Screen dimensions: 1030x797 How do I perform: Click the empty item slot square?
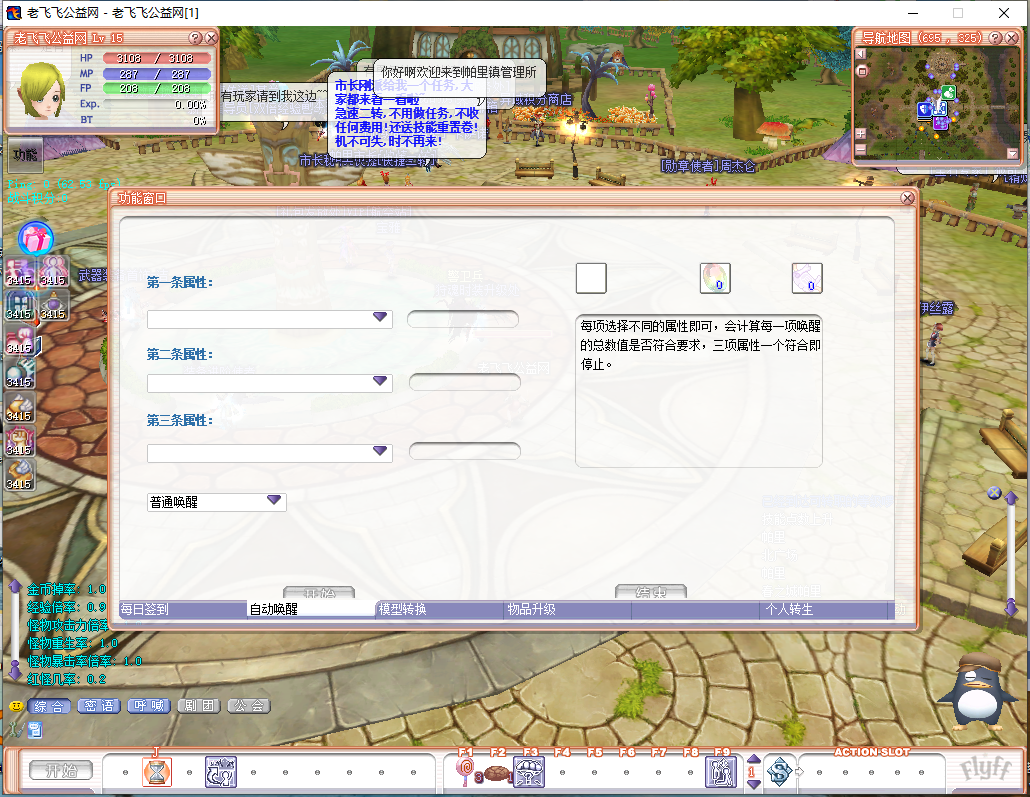[x=591, y=278]
